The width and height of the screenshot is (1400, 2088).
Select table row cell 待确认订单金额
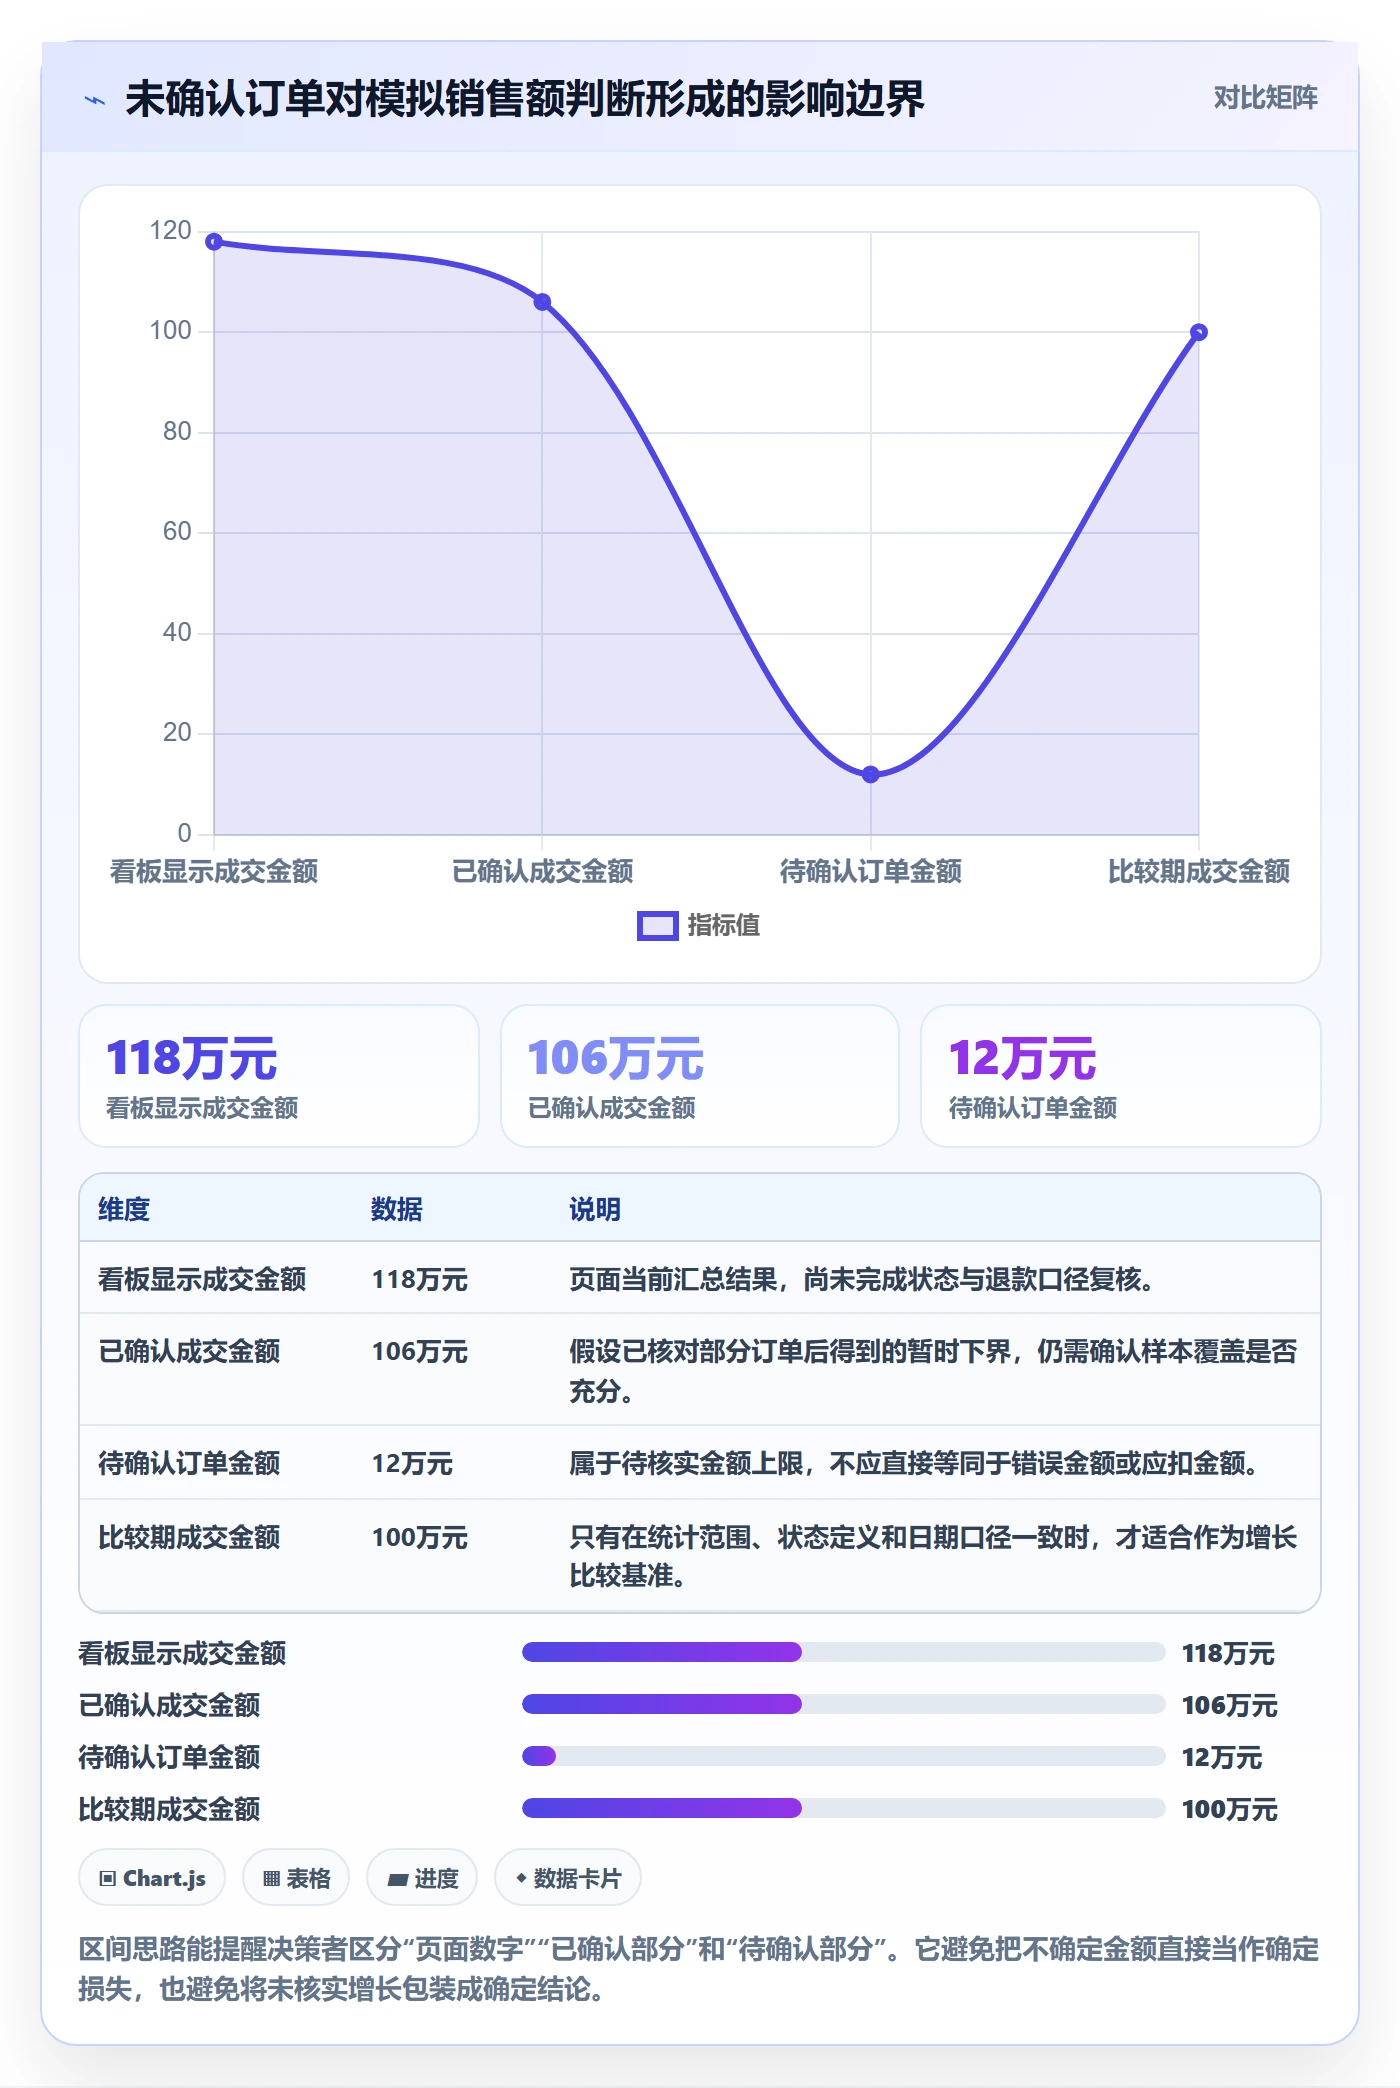coord(189,1464)
